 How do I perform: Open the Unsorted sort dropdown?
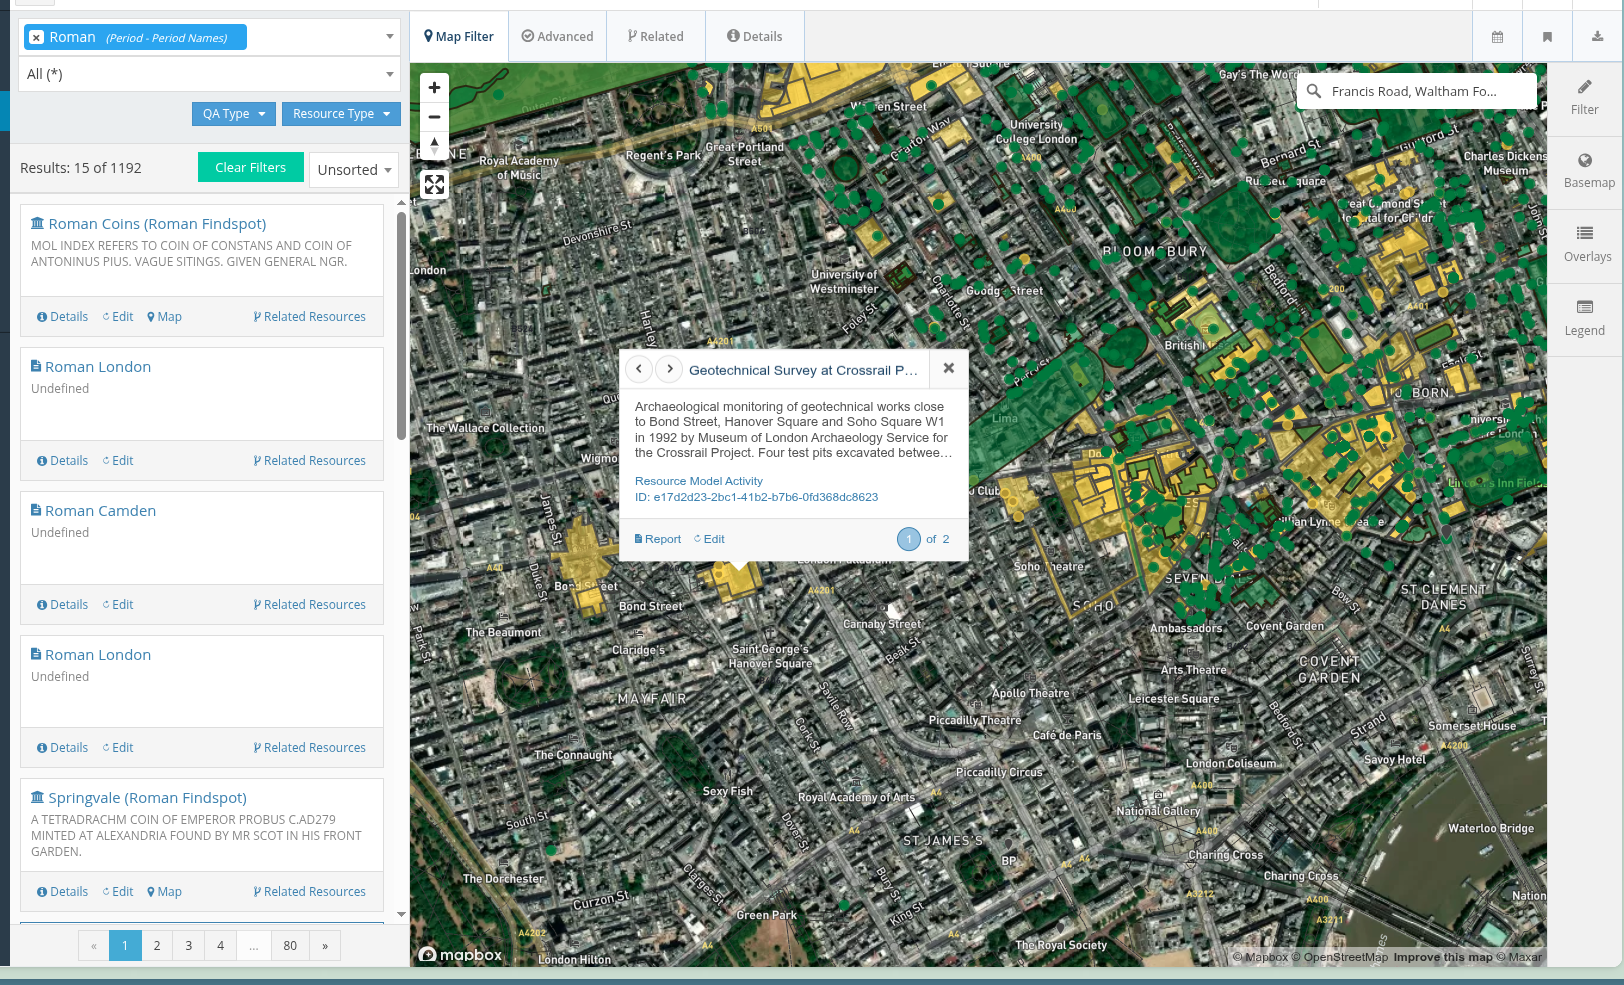click(x=354, y=170)
